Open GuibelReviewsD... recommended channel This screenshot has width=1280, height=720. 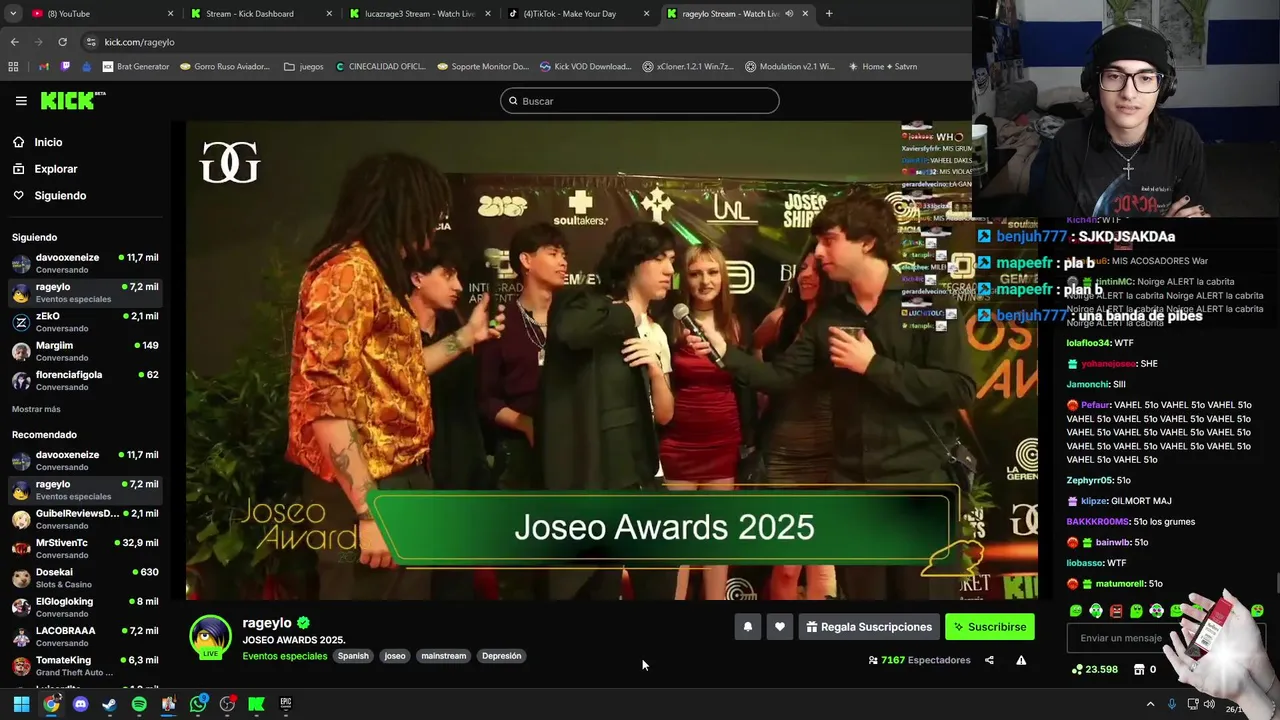85,519
